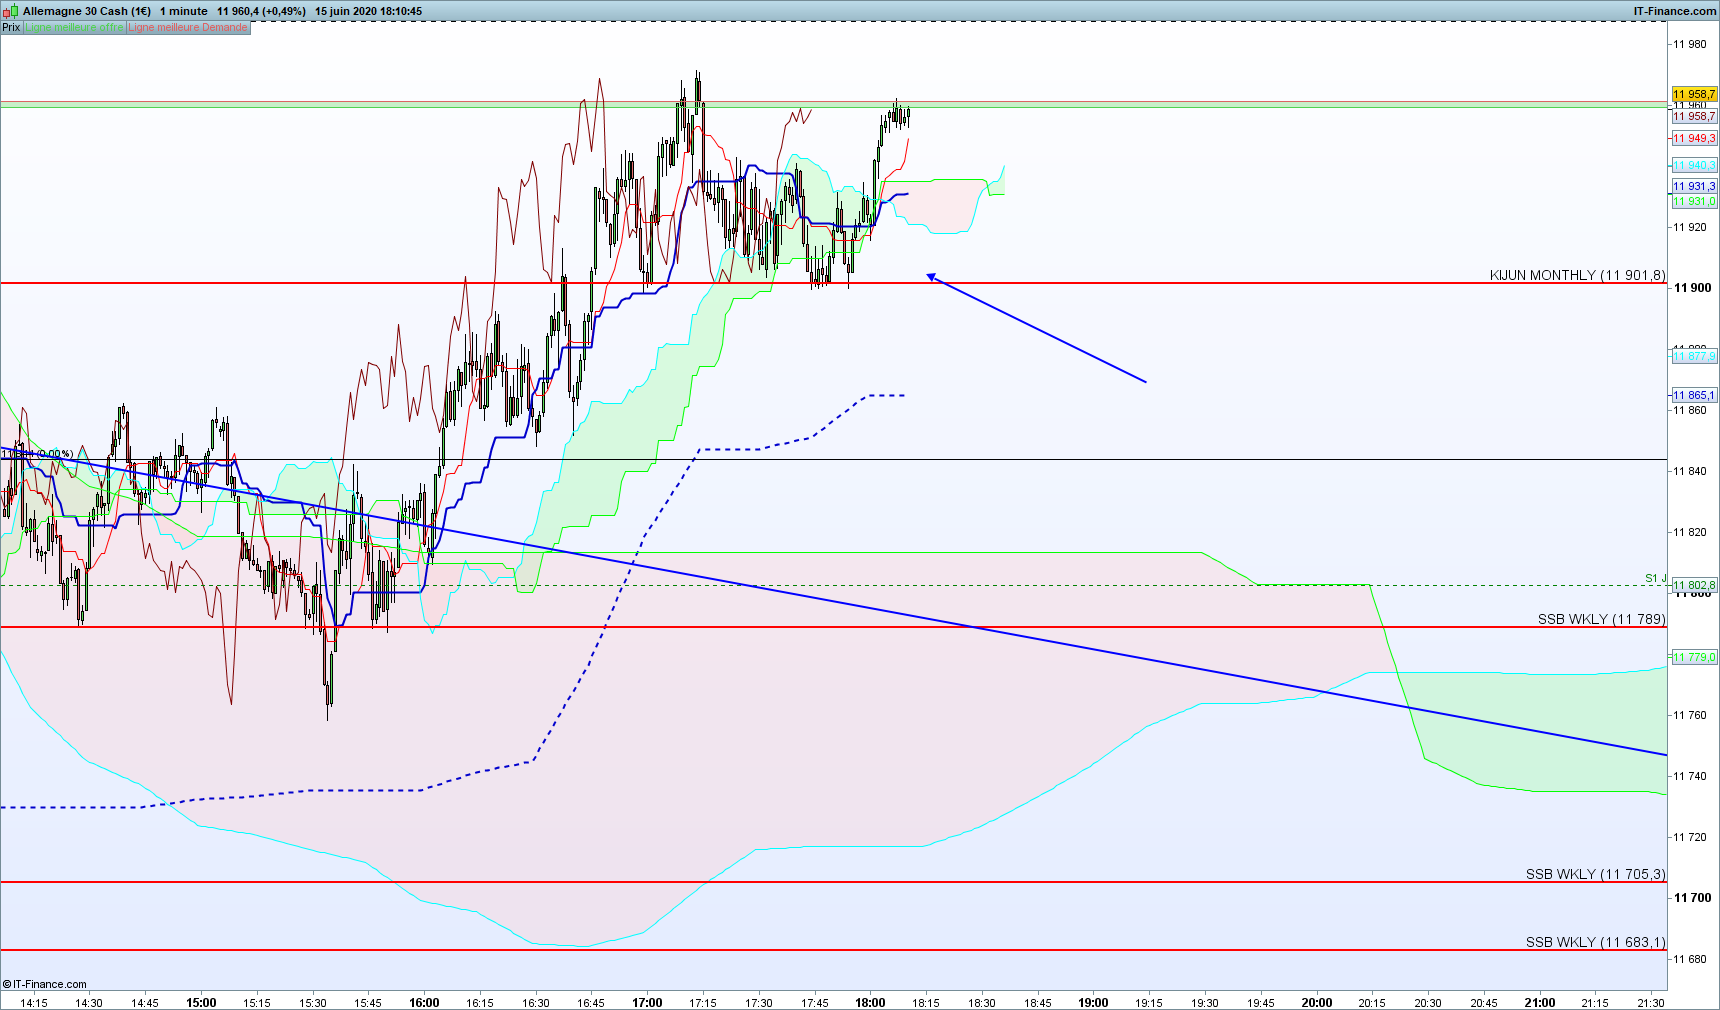Screen dimensions: 1720x1010
Task: Click the green 11 779,0 price tag
Action: (x=1694, y=657)
